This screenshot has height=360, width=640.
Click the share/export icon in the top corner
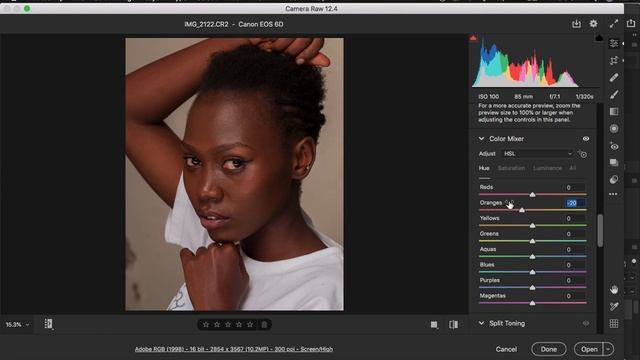(x=631, y=23)
